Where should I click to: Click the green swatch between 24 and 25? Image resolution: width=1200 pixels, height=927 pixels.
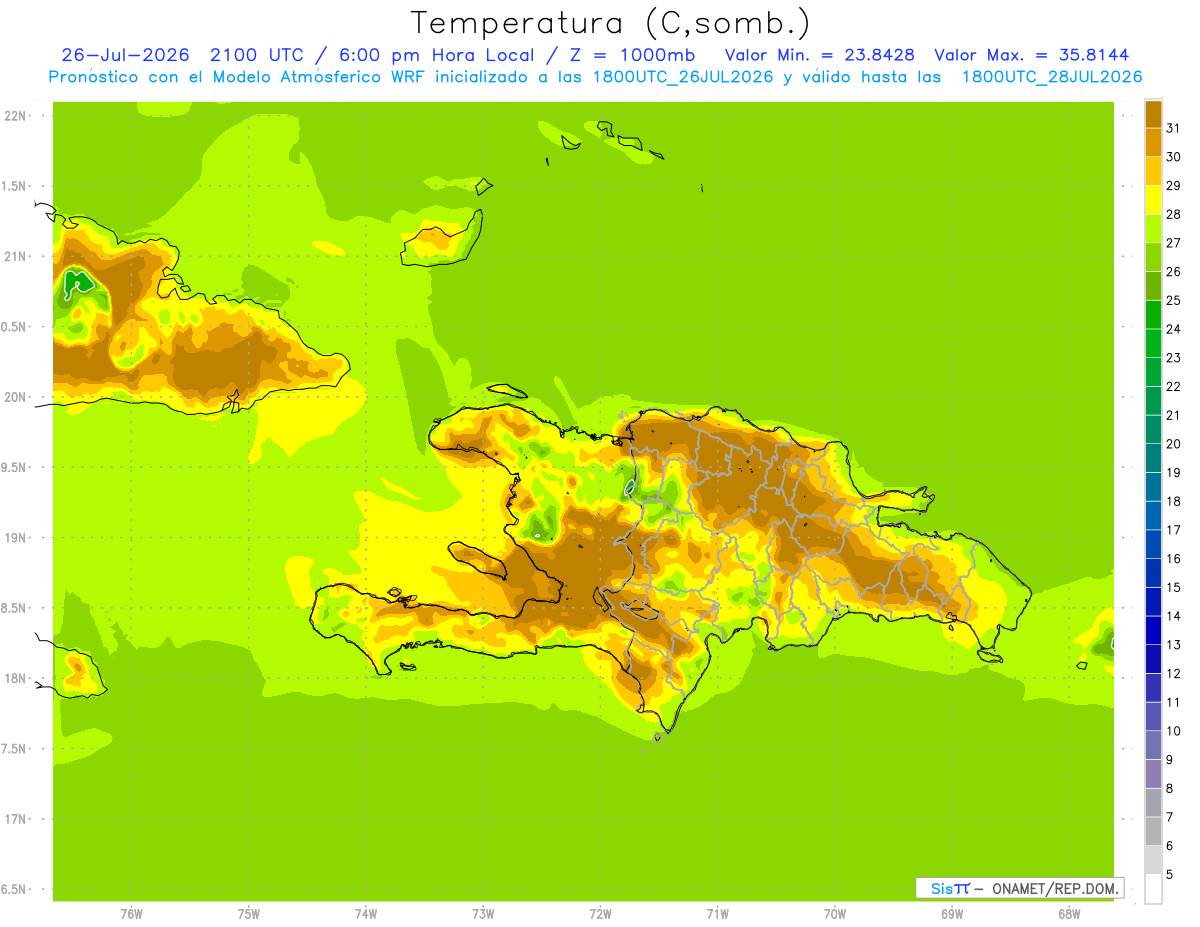1153,314
